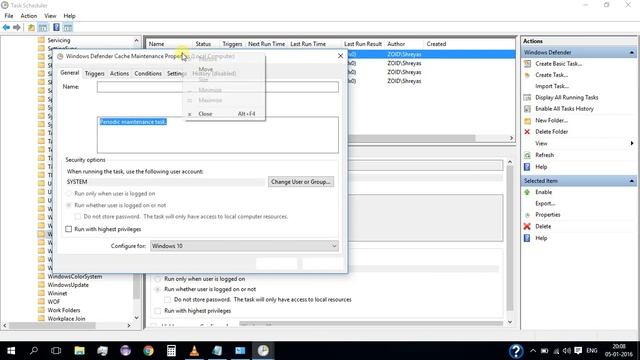The height and width of the screenshot is (360, 640).
Task: Click the Back arrow in toolbar
Action: 6,27
